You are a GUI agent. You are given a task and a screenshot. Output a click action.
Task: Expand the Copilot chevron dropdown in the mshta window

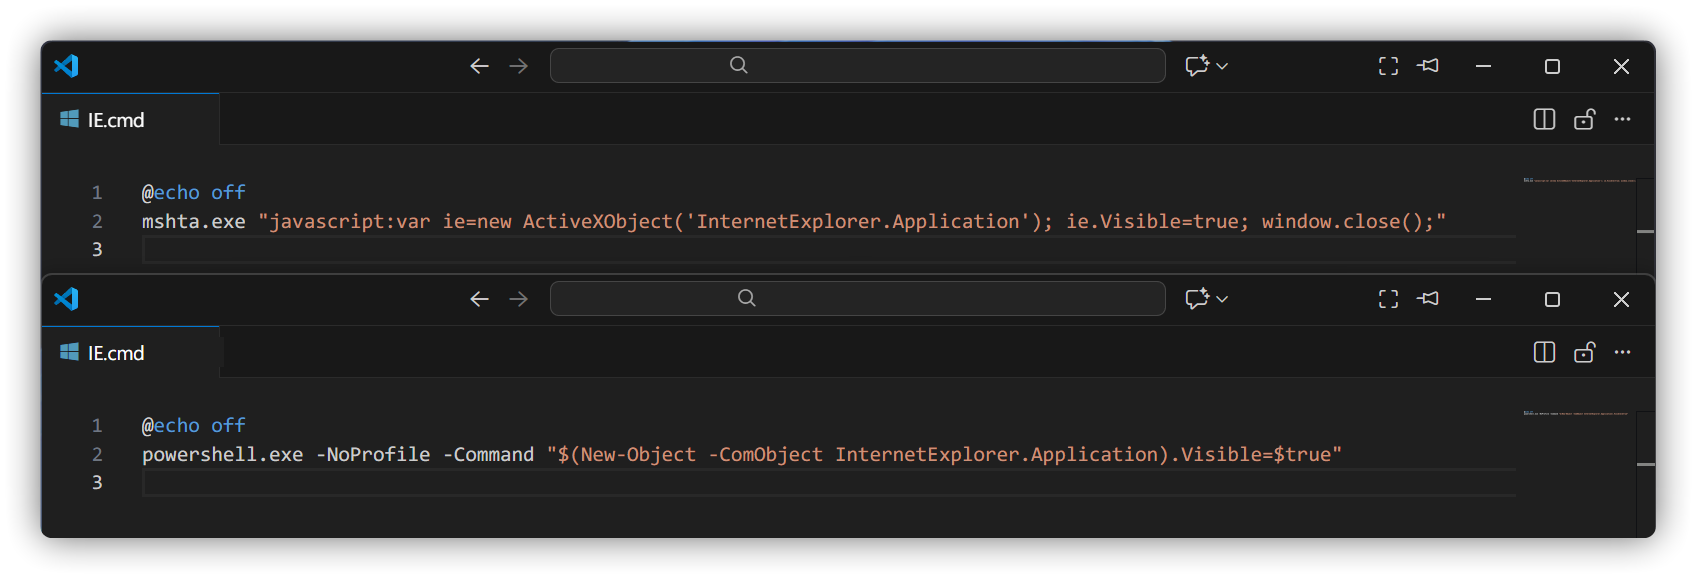[1222, 66]
